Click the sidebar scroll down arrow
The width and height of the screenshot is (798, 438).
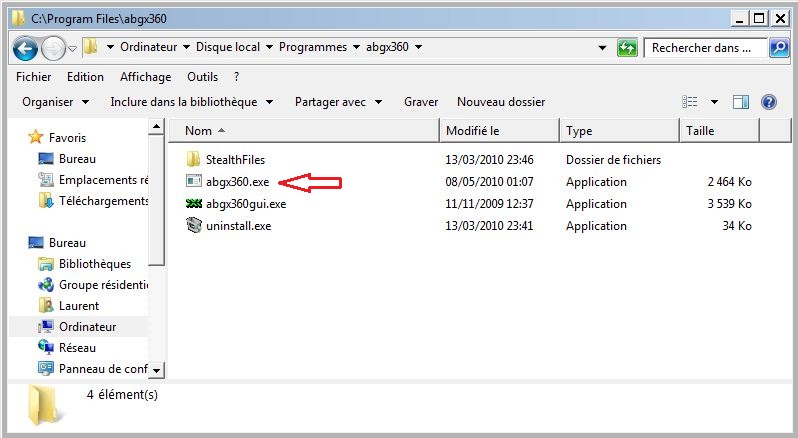pos(157,370)
